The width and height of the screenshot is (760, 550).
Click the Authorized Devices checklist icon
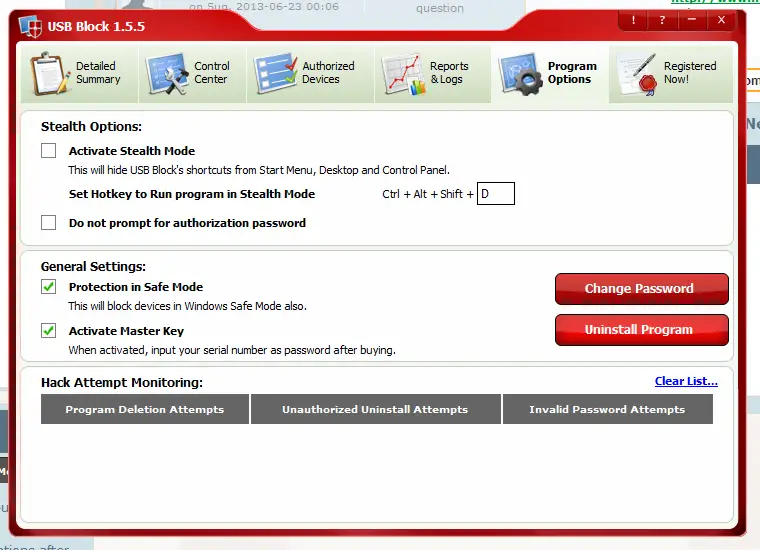tap(275, 73)
